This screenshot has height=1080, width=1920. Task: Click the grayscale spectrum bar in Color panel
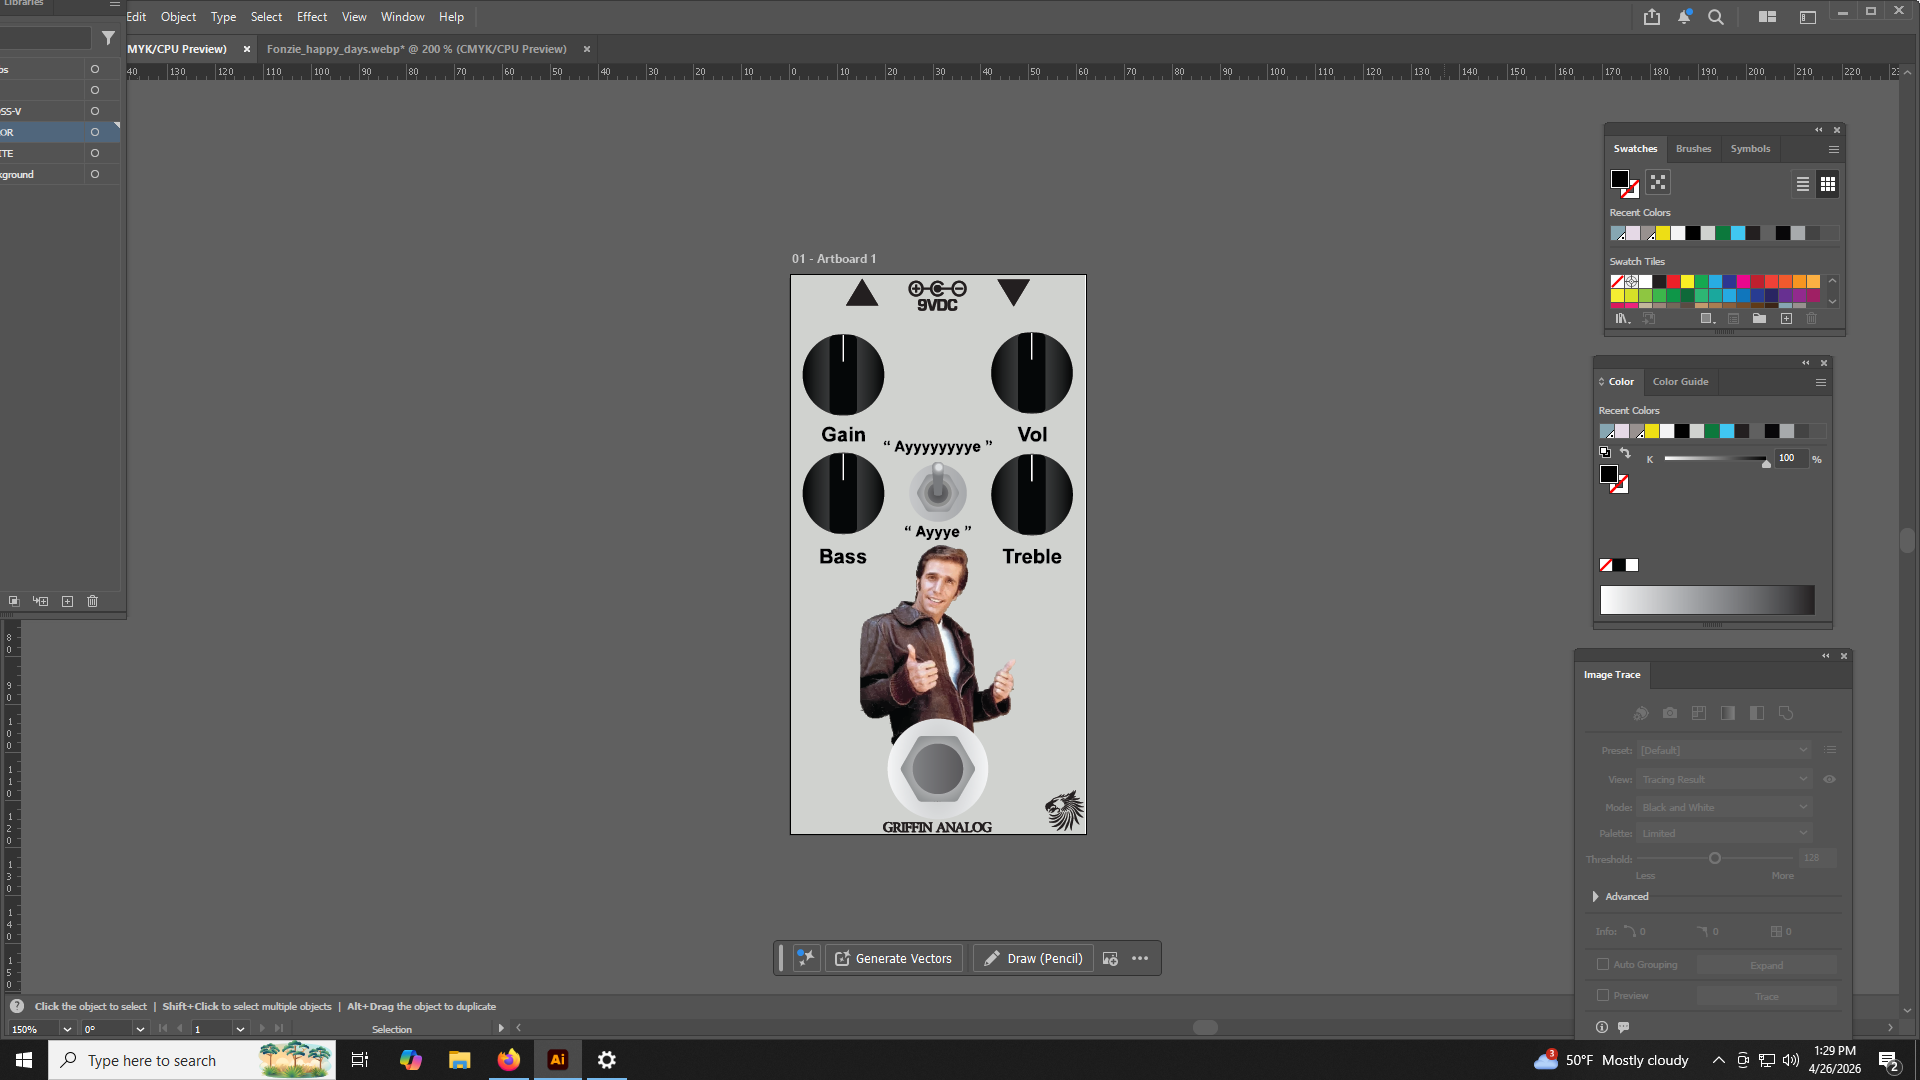(x=1707, y=600)
